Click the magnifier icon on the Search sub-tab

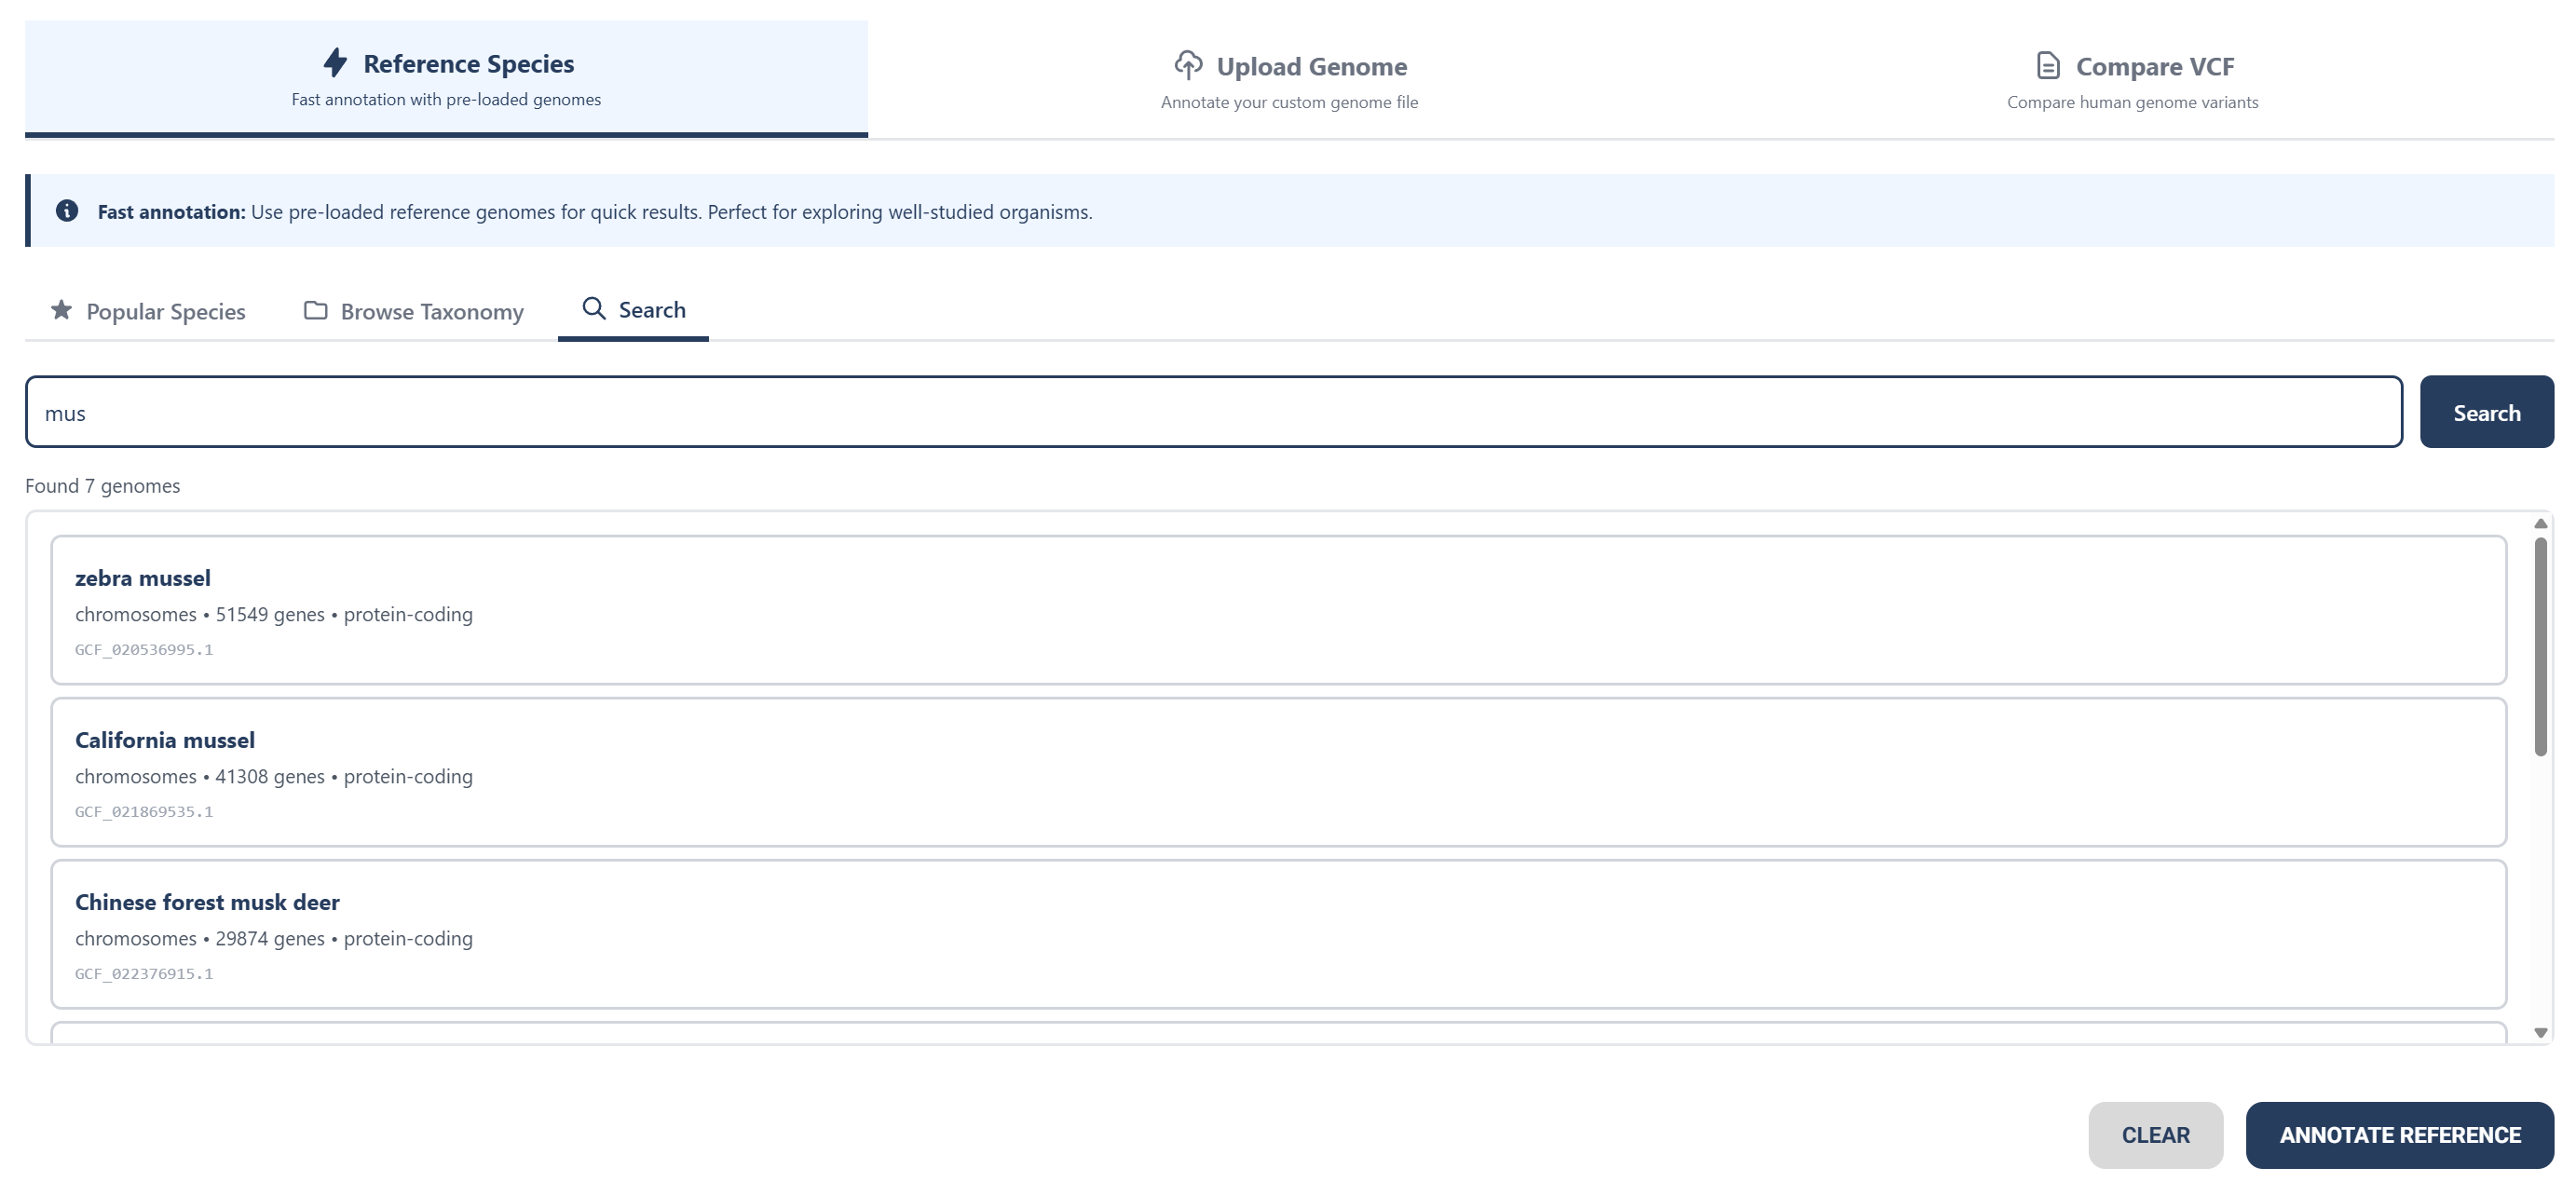[594, 309]
